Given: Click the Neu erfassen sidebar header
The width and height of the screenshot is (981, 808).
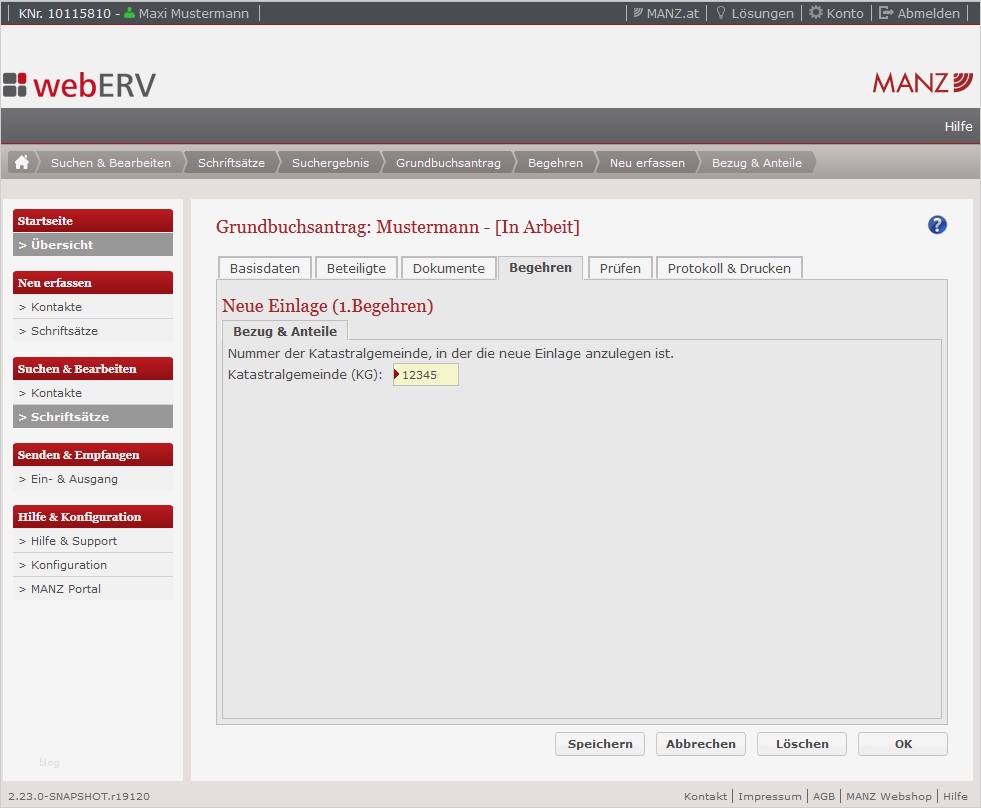Looking at the screenshot, I should (93, 282).
